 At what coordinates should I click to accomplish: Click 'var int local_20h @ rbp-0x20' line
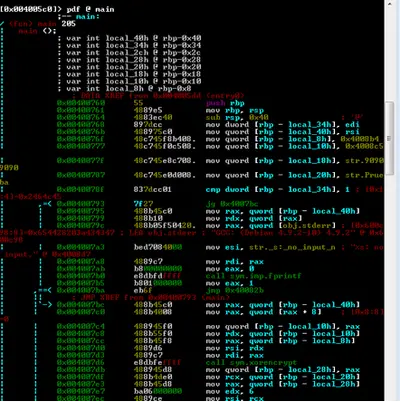pyautogui.click(x=129, y=67)
